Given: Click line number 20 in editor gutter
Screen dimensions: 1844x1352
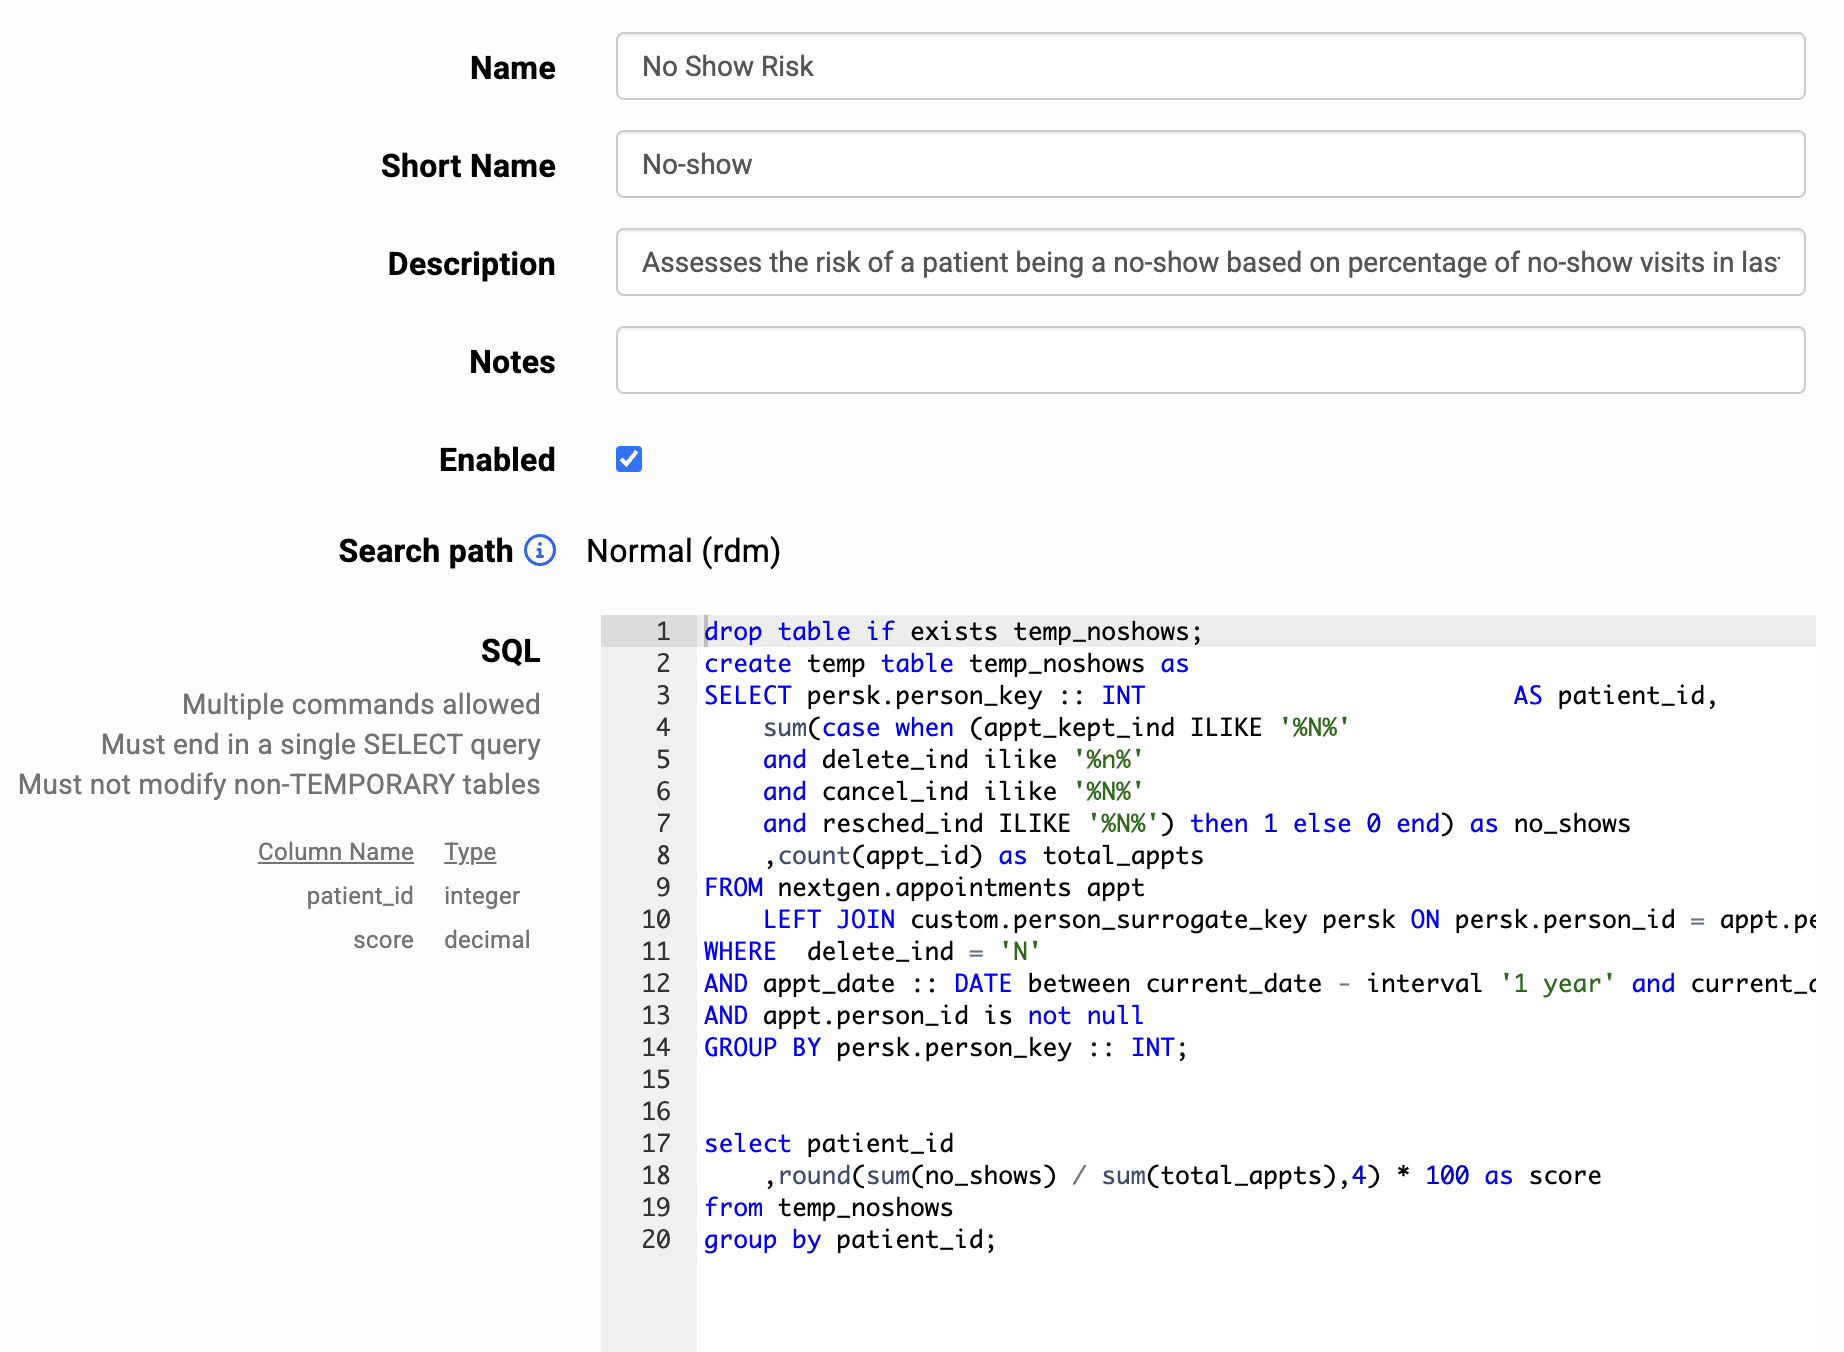Looking at the screenshot, I should tap(656, 1239).
